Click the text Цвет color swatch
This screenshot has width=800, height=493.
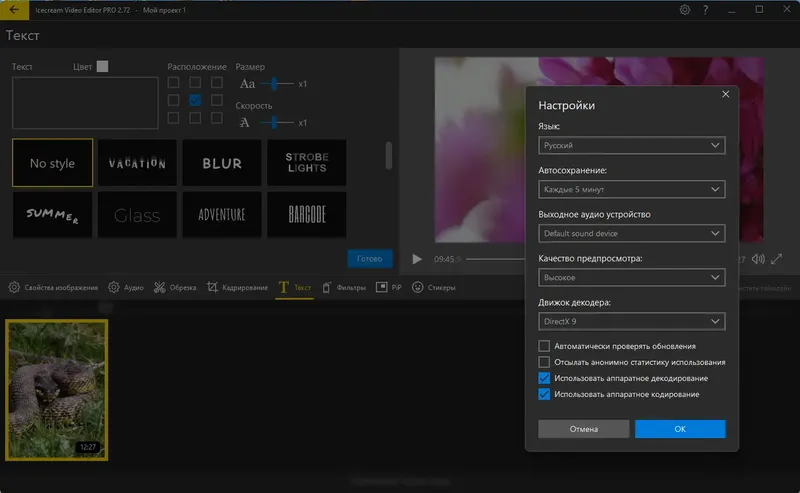(x=102, y=67)
